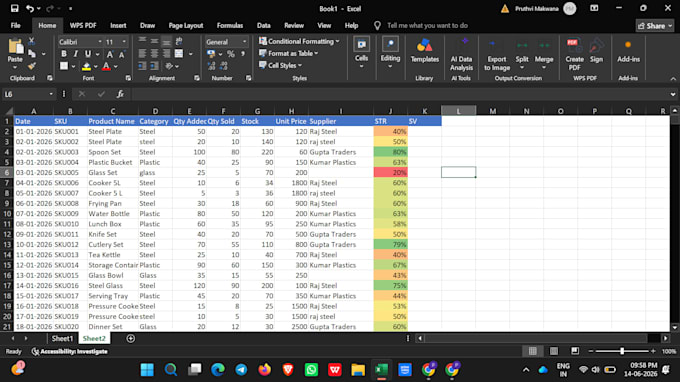Image resolution: width=680 pixels, height=382 pixels.
Task: Open the General number format dropdown
Action: 244,42
